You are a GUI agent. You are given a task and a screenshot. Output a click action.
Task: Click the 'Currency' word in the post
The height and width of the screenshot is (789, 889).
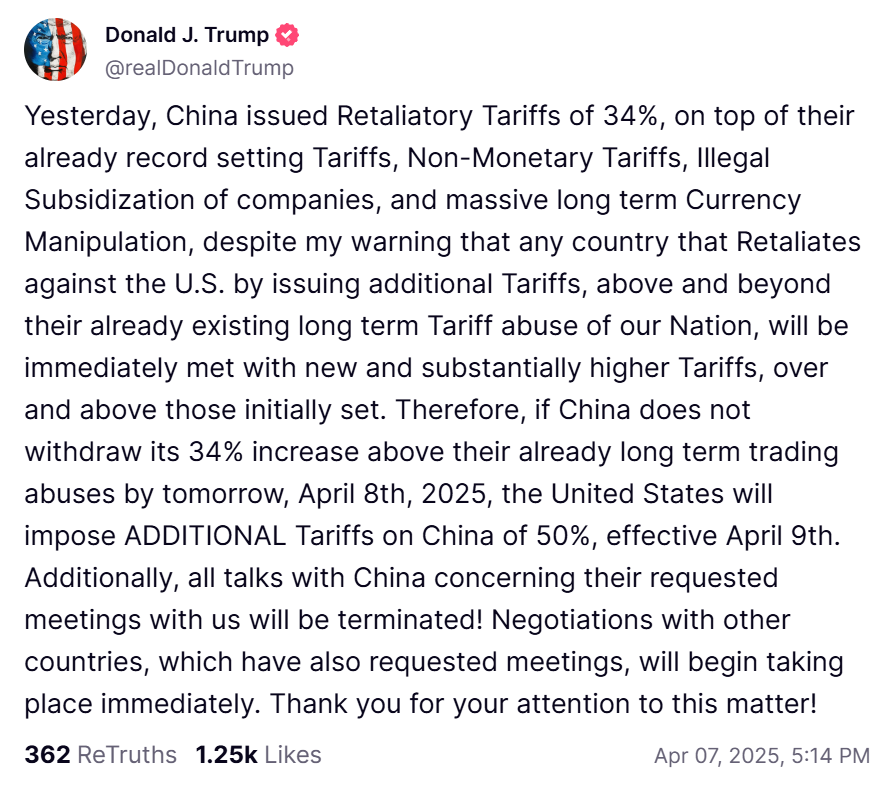[743, 201]
